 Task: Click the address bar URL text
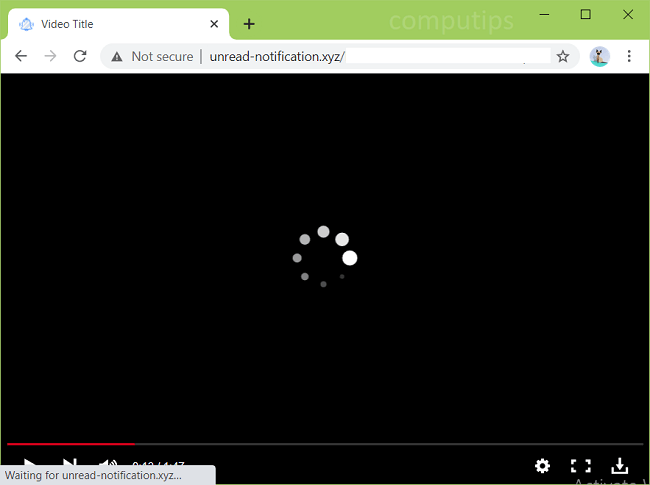277,57
